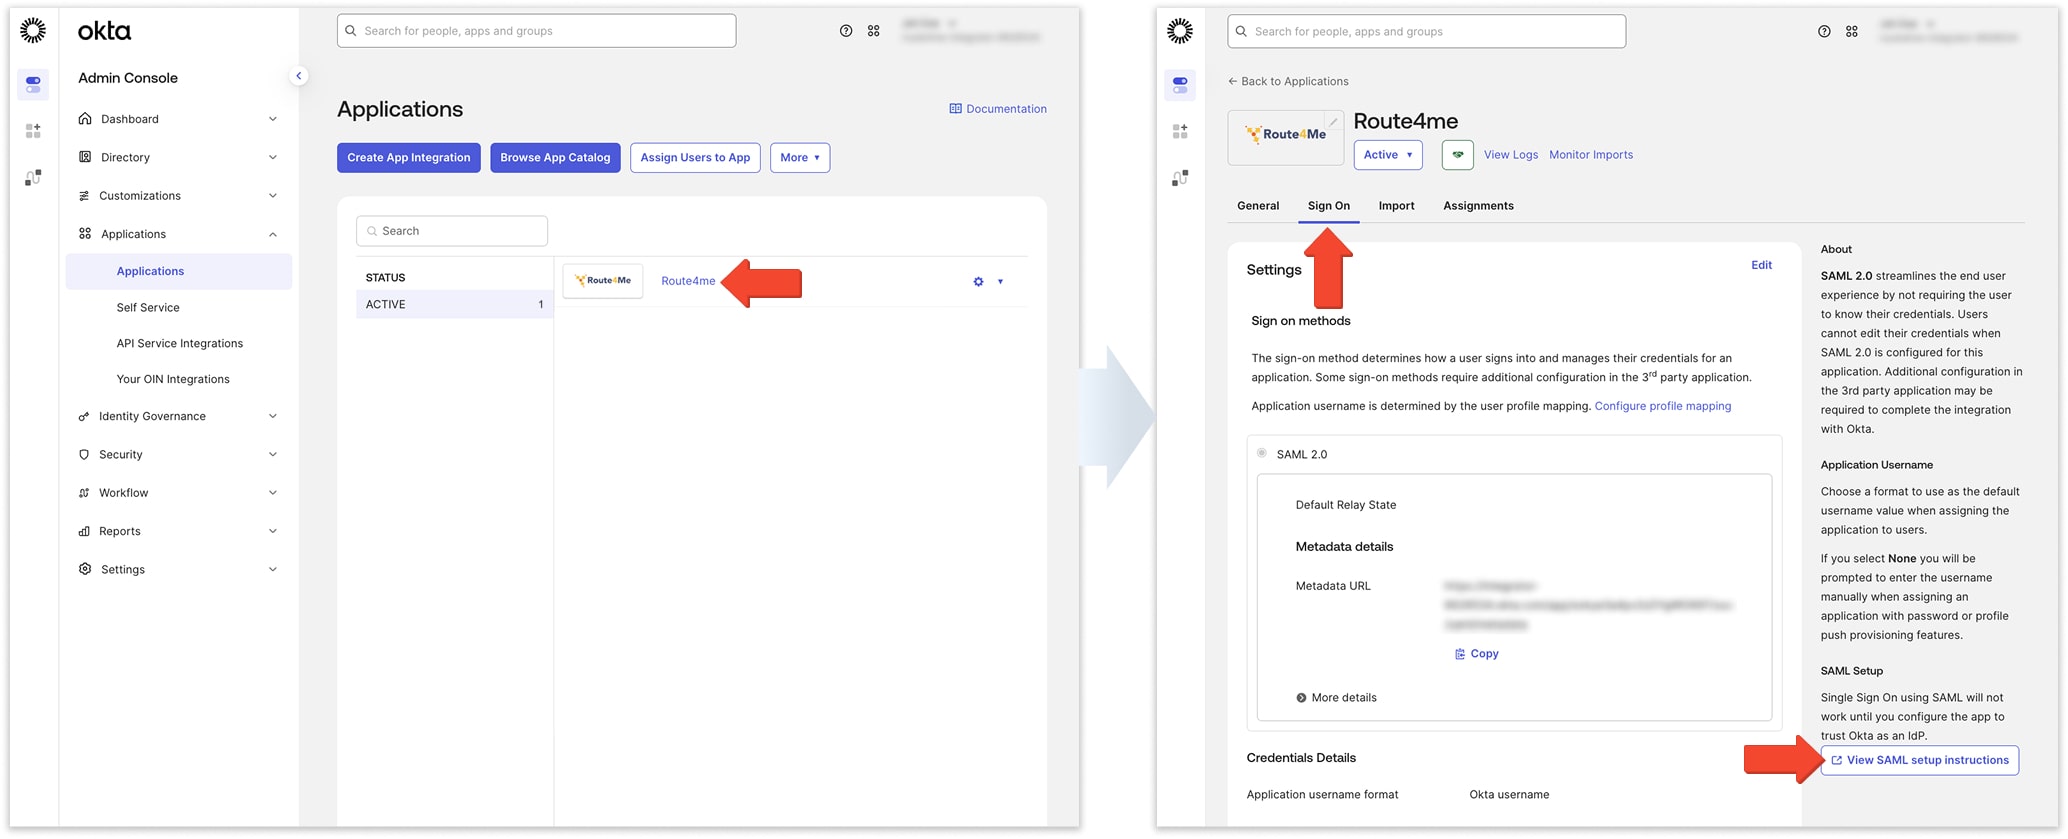Click the Configure profile mapping link
Screen dimensions: 2068x839
tap(1662, 406)
